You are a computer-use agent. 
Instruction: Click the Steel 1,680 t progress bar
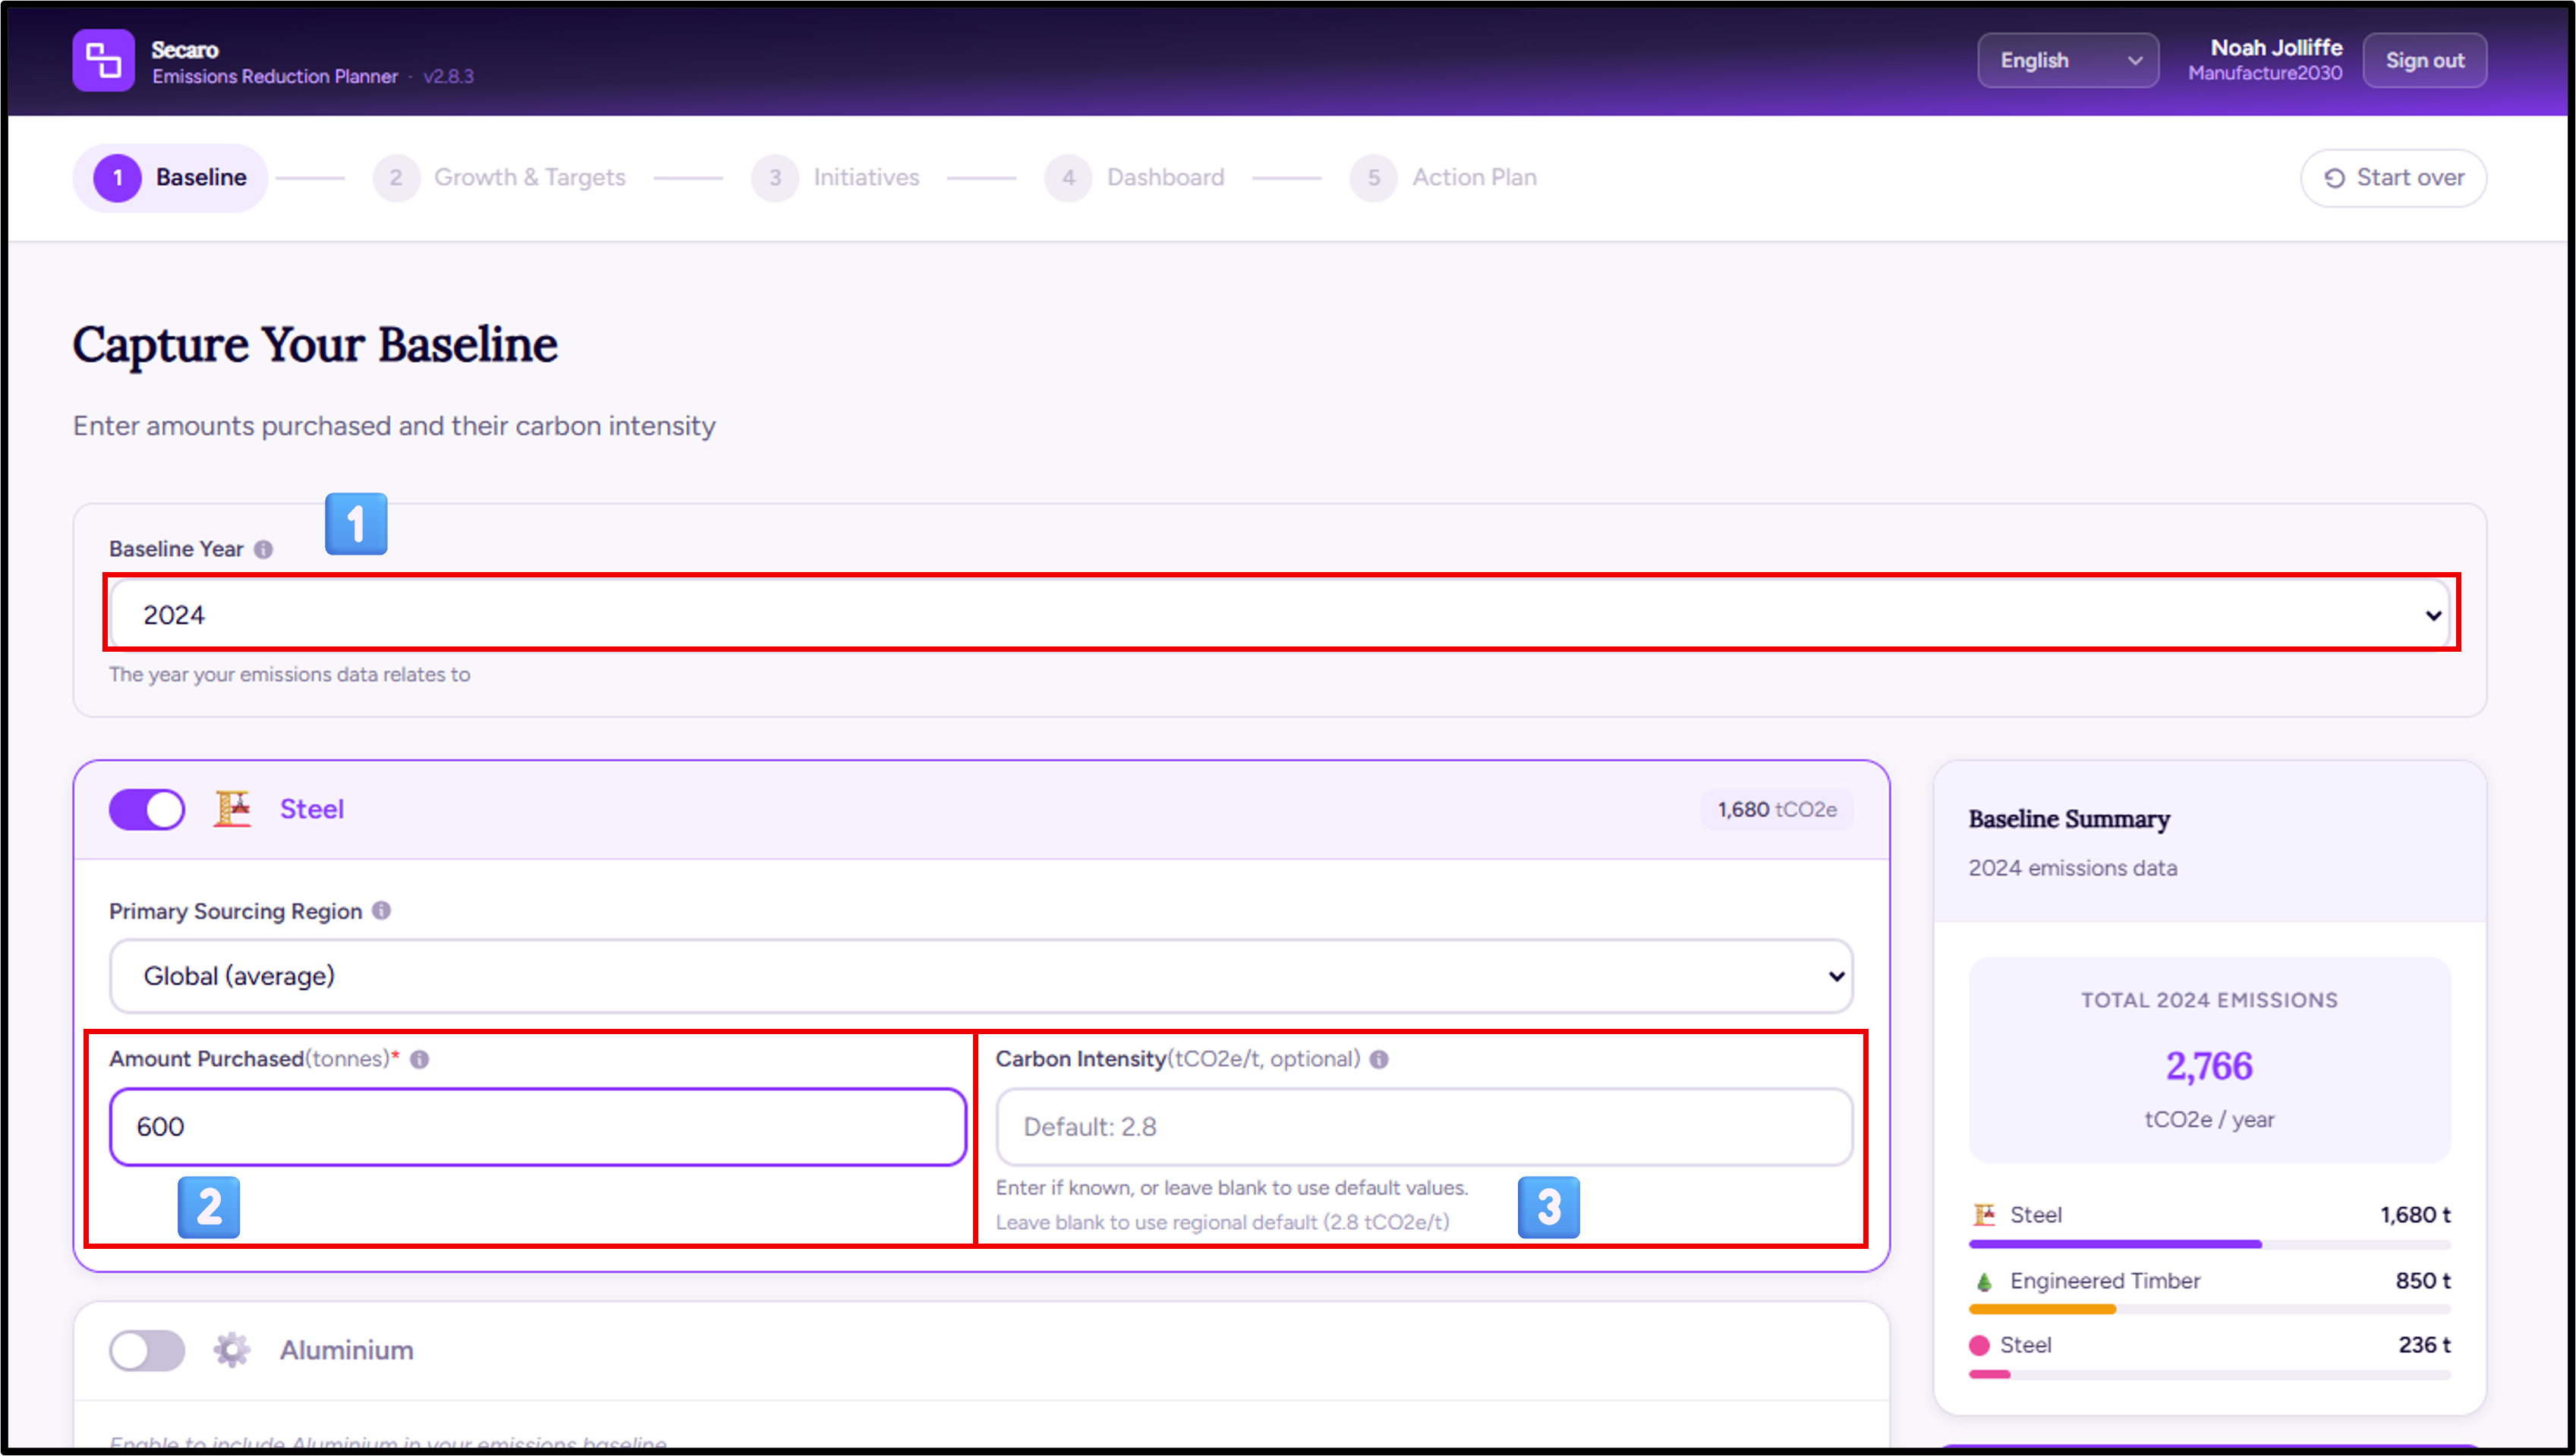tap(2209, 1244)
